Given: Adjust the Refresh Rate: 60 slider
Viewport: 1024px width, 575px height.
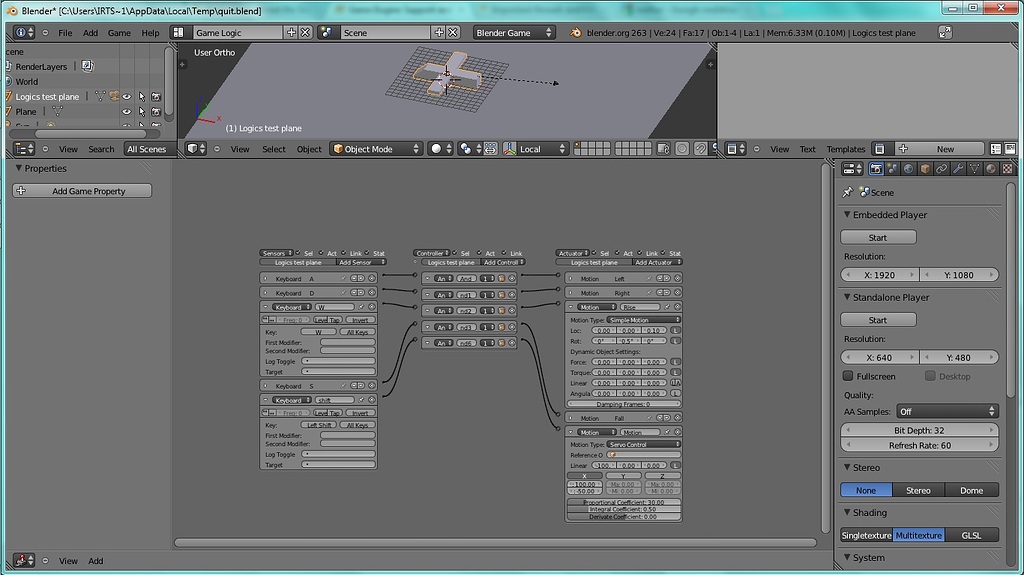Looking at the screenshot, I should 920,445.
